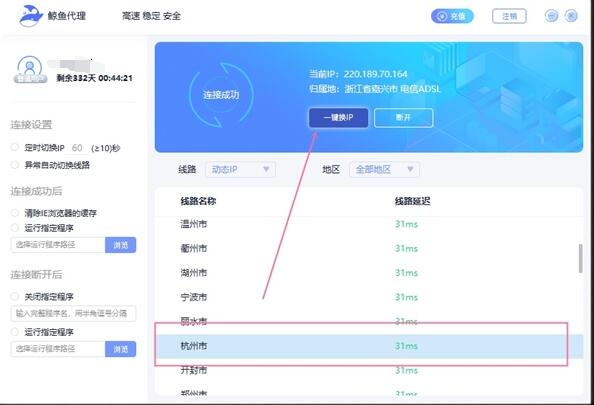
Task: Click the route list vertical scrollbar
Action: coord(580,258)
